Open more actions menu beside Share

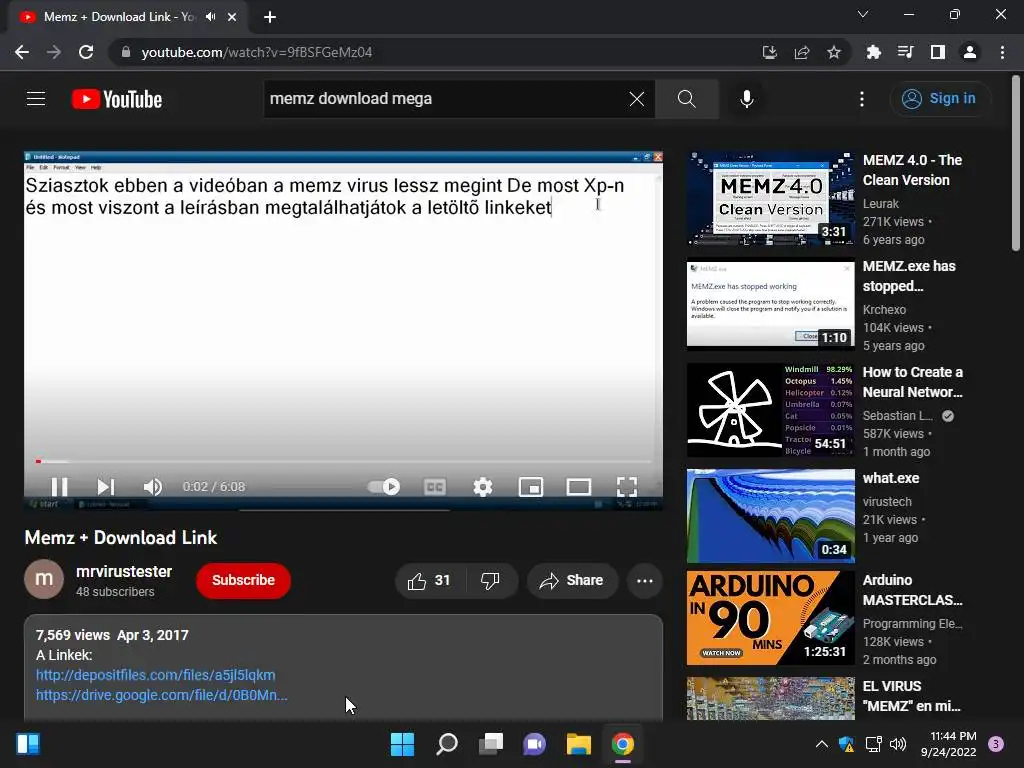[645, 581]
